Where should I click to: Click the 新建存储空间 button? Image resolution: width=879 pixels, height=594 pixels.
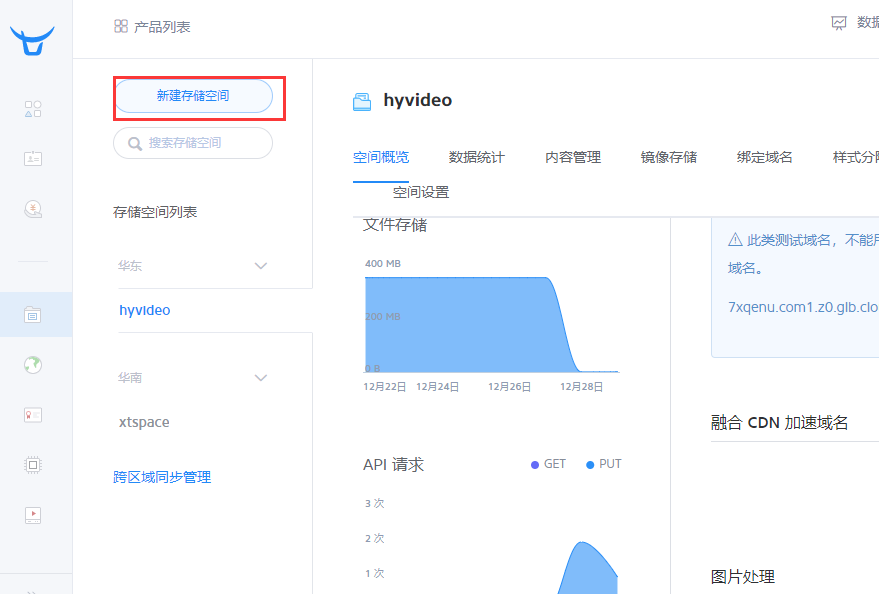[x=193, y=96]
